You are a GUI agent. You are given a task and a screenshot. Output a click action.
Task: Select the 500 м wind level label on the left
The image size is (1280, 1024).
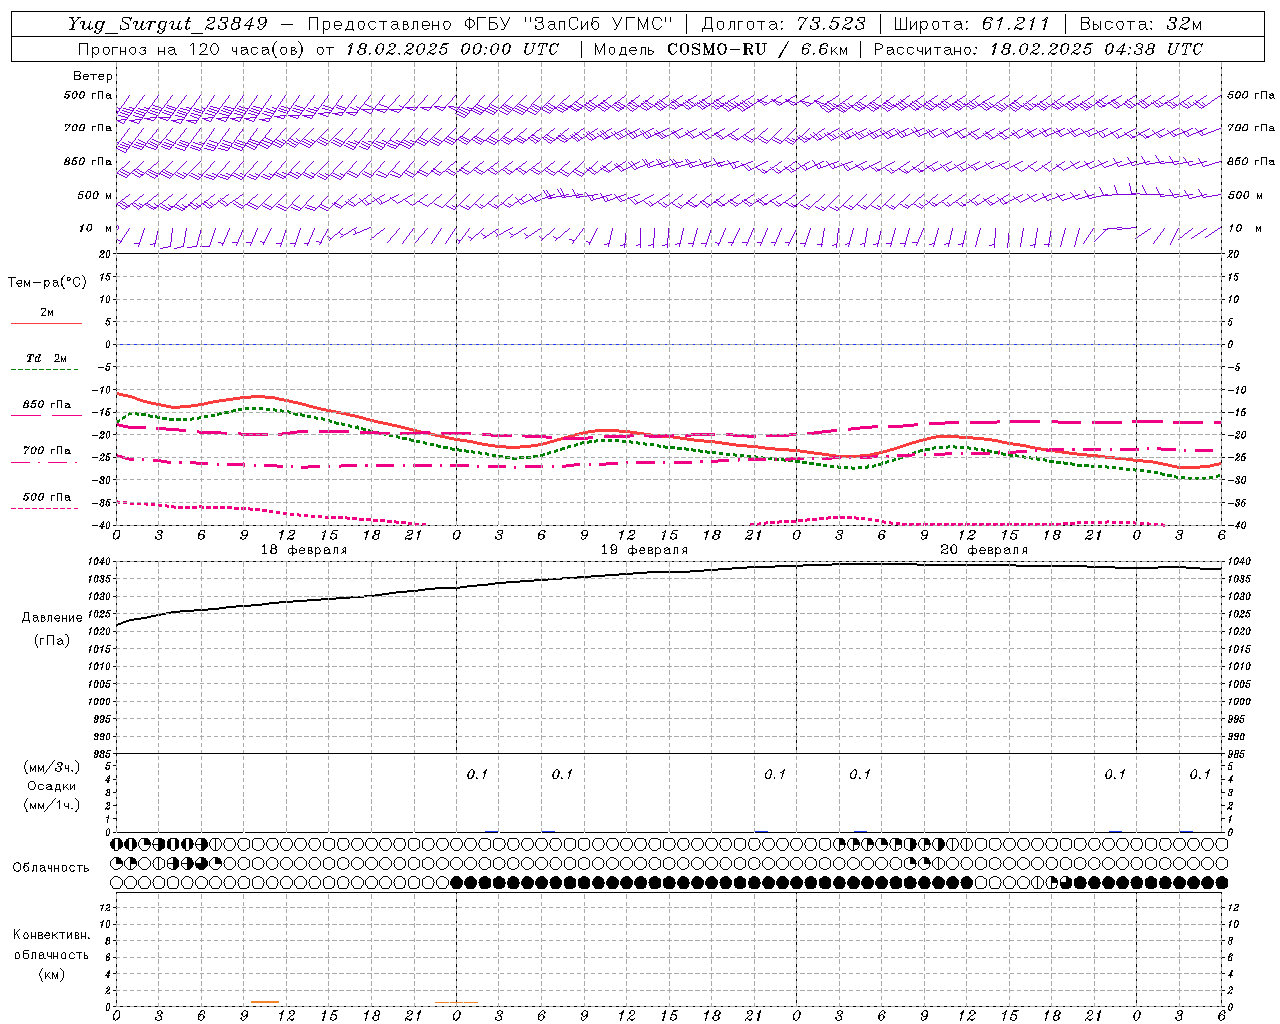pos(95,195)
